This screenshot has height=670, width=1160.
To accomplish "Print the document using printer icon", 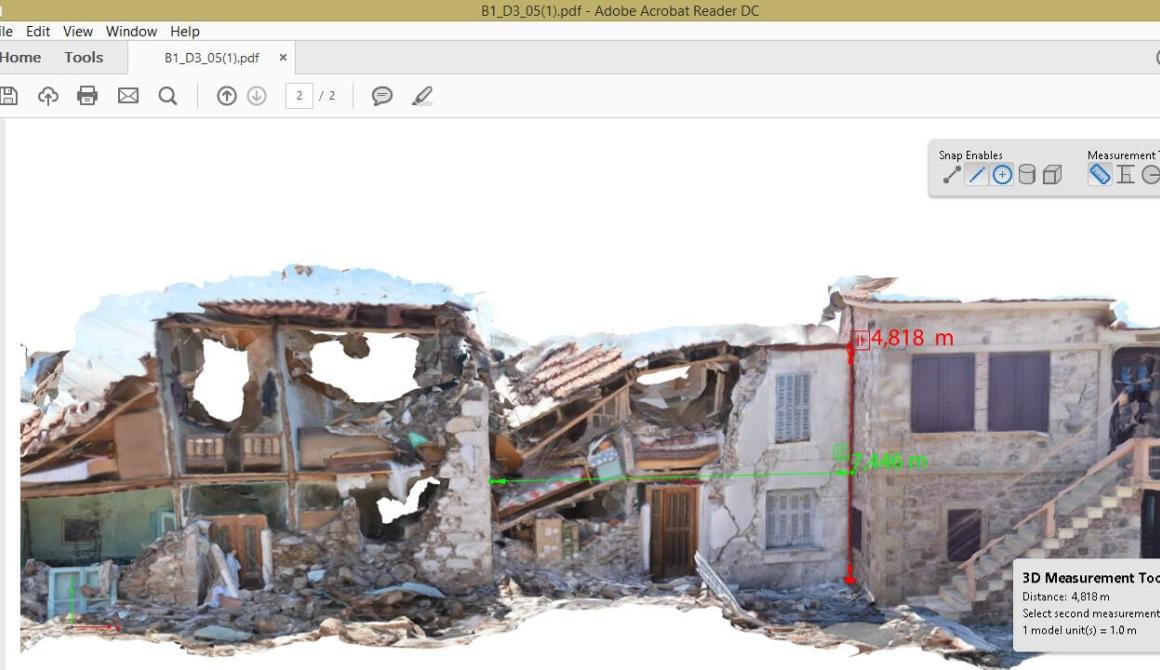I will (87, 95).
